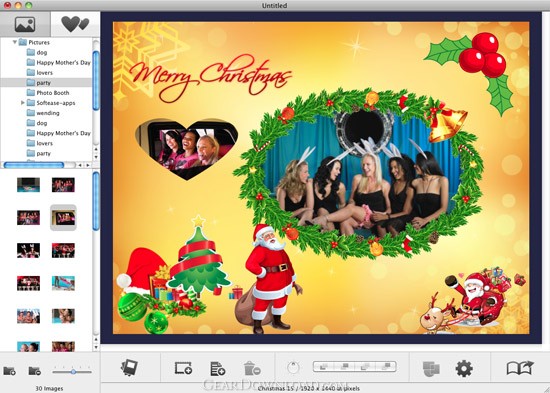Collapse the Pictures folder tree
Viewport: 550px width, 393px height.
15,42
